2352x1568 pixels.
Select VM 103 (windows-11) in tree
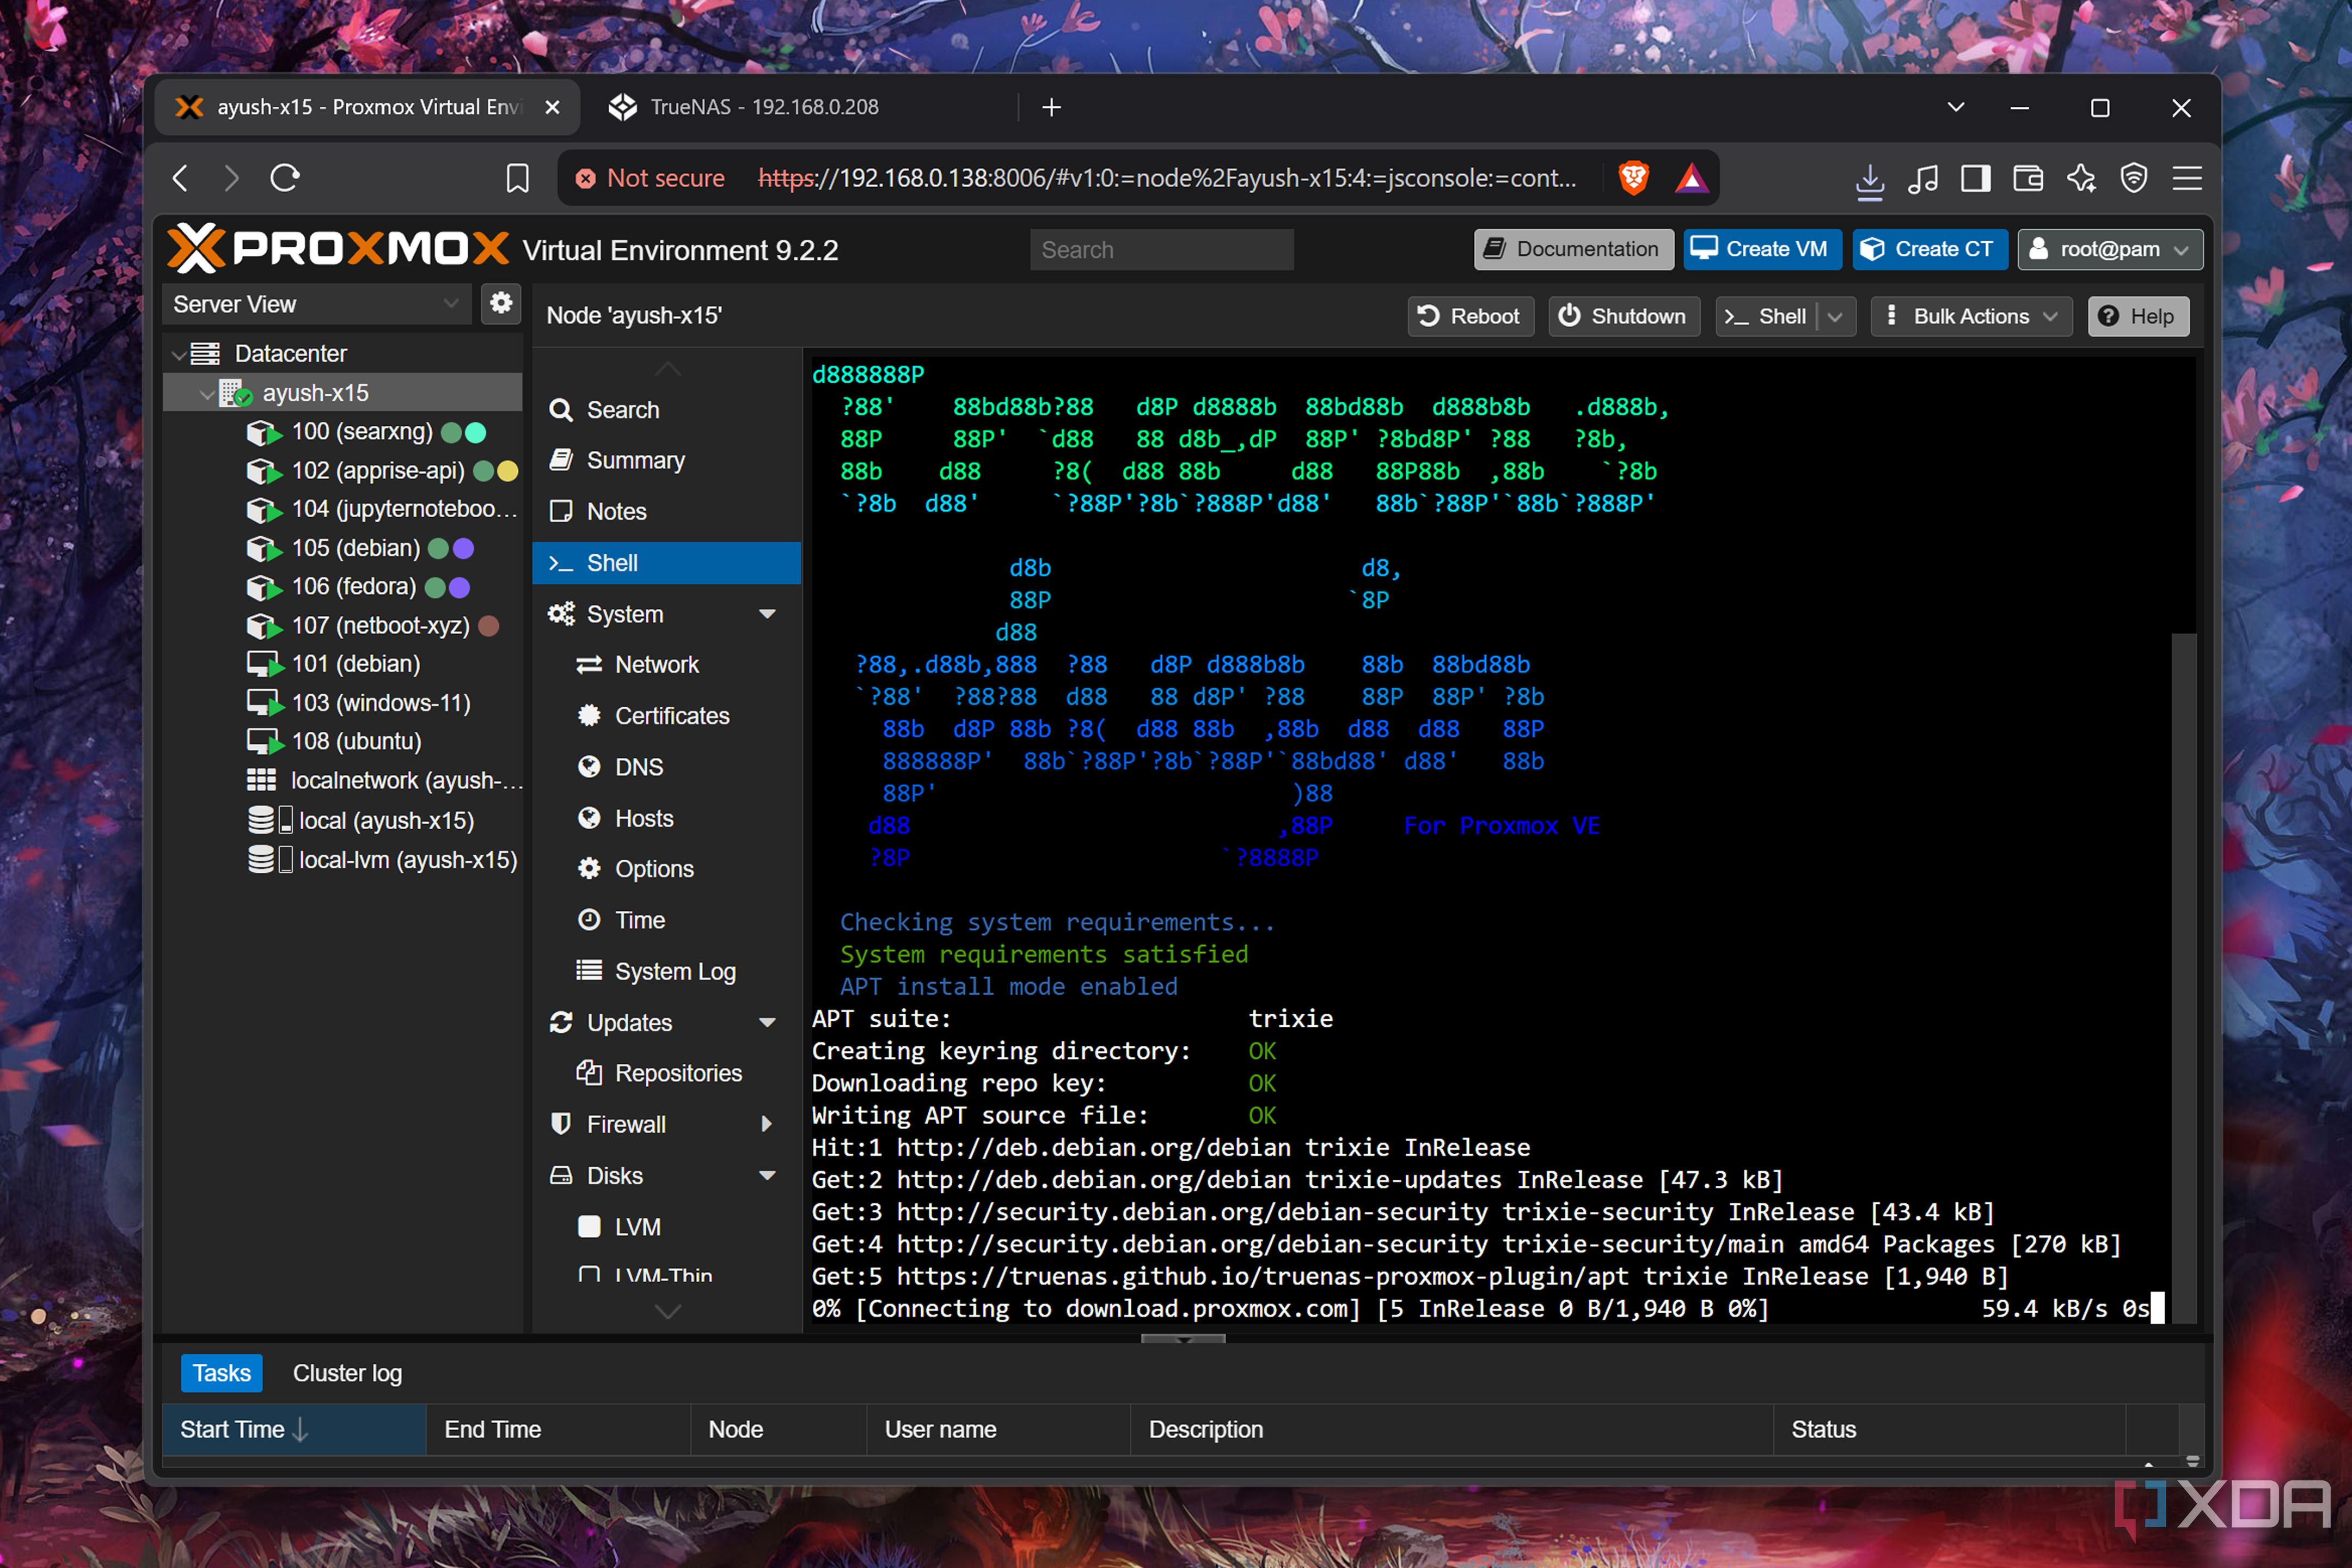(342, 703)
